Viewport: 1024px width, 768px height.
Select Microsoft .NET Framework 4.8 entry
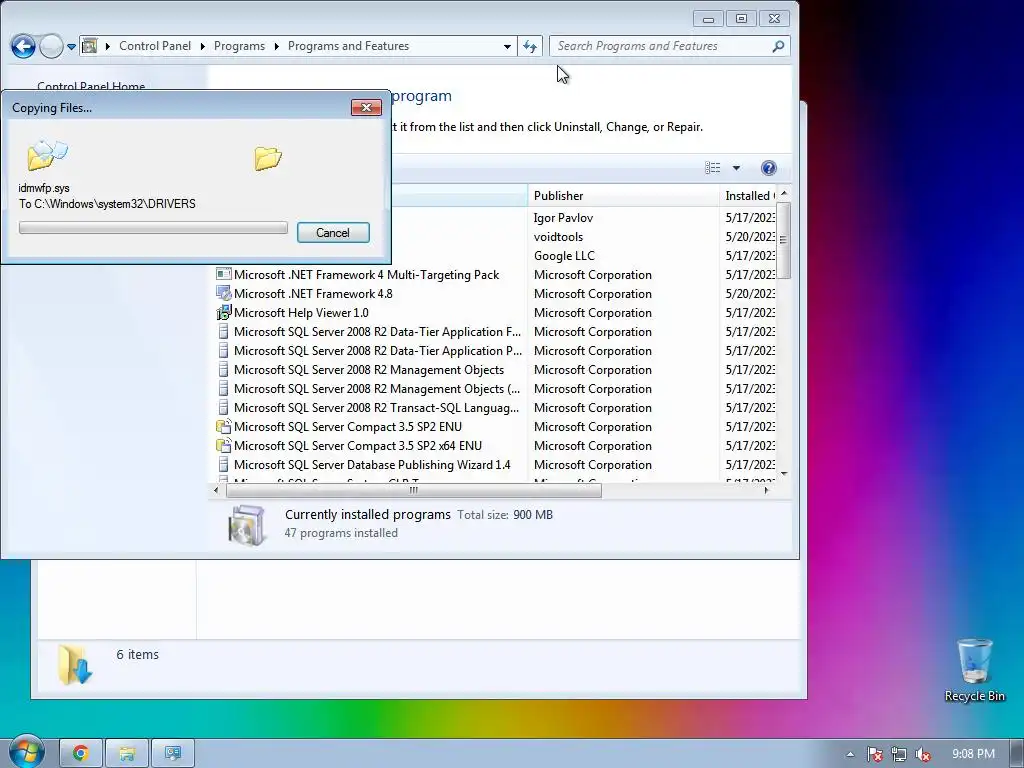click(313, 294)
